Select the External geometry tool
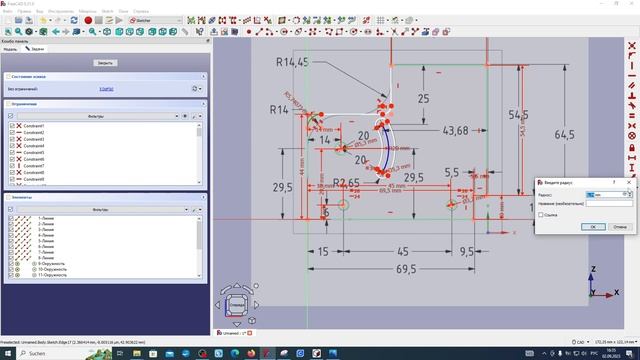The width and height of the screenshot is (640, 360). [x=426, y=31]
